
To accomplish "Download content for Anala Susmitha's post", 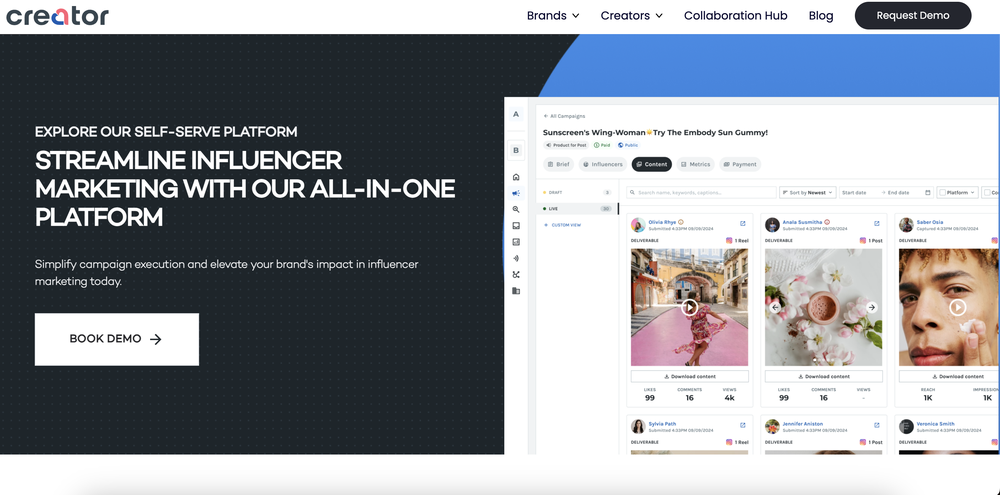I will coord(823,376).
